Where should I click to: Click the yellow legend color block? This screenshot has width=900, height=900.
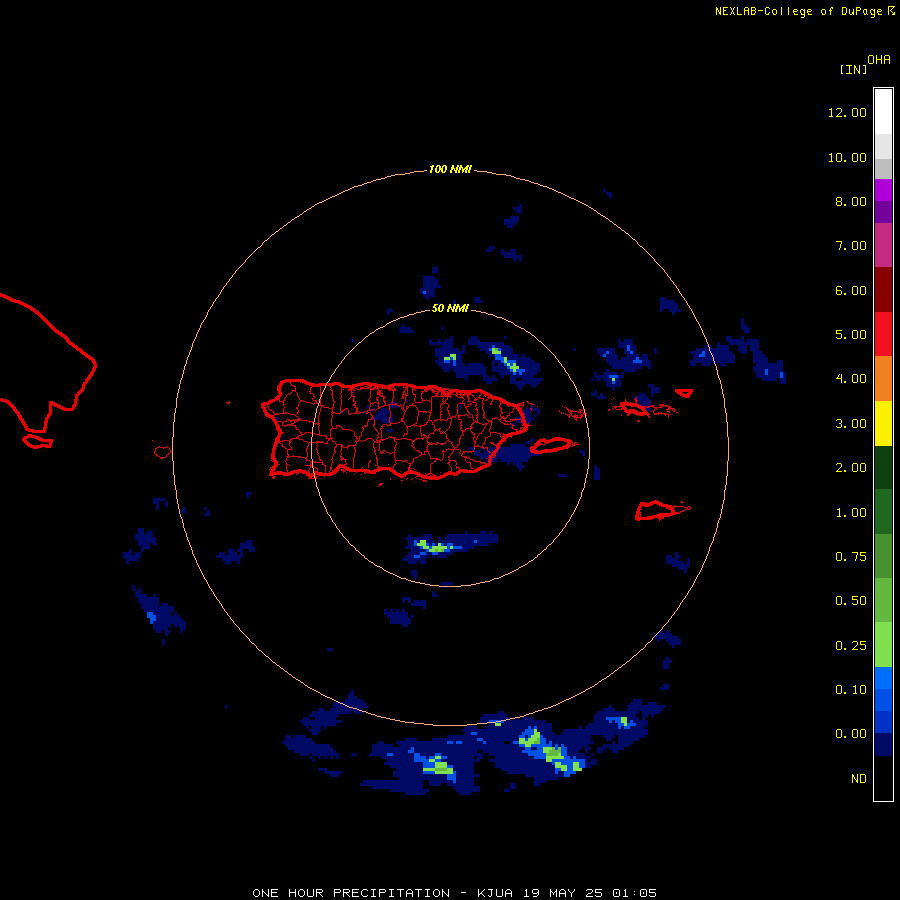[x=883, y=423]
